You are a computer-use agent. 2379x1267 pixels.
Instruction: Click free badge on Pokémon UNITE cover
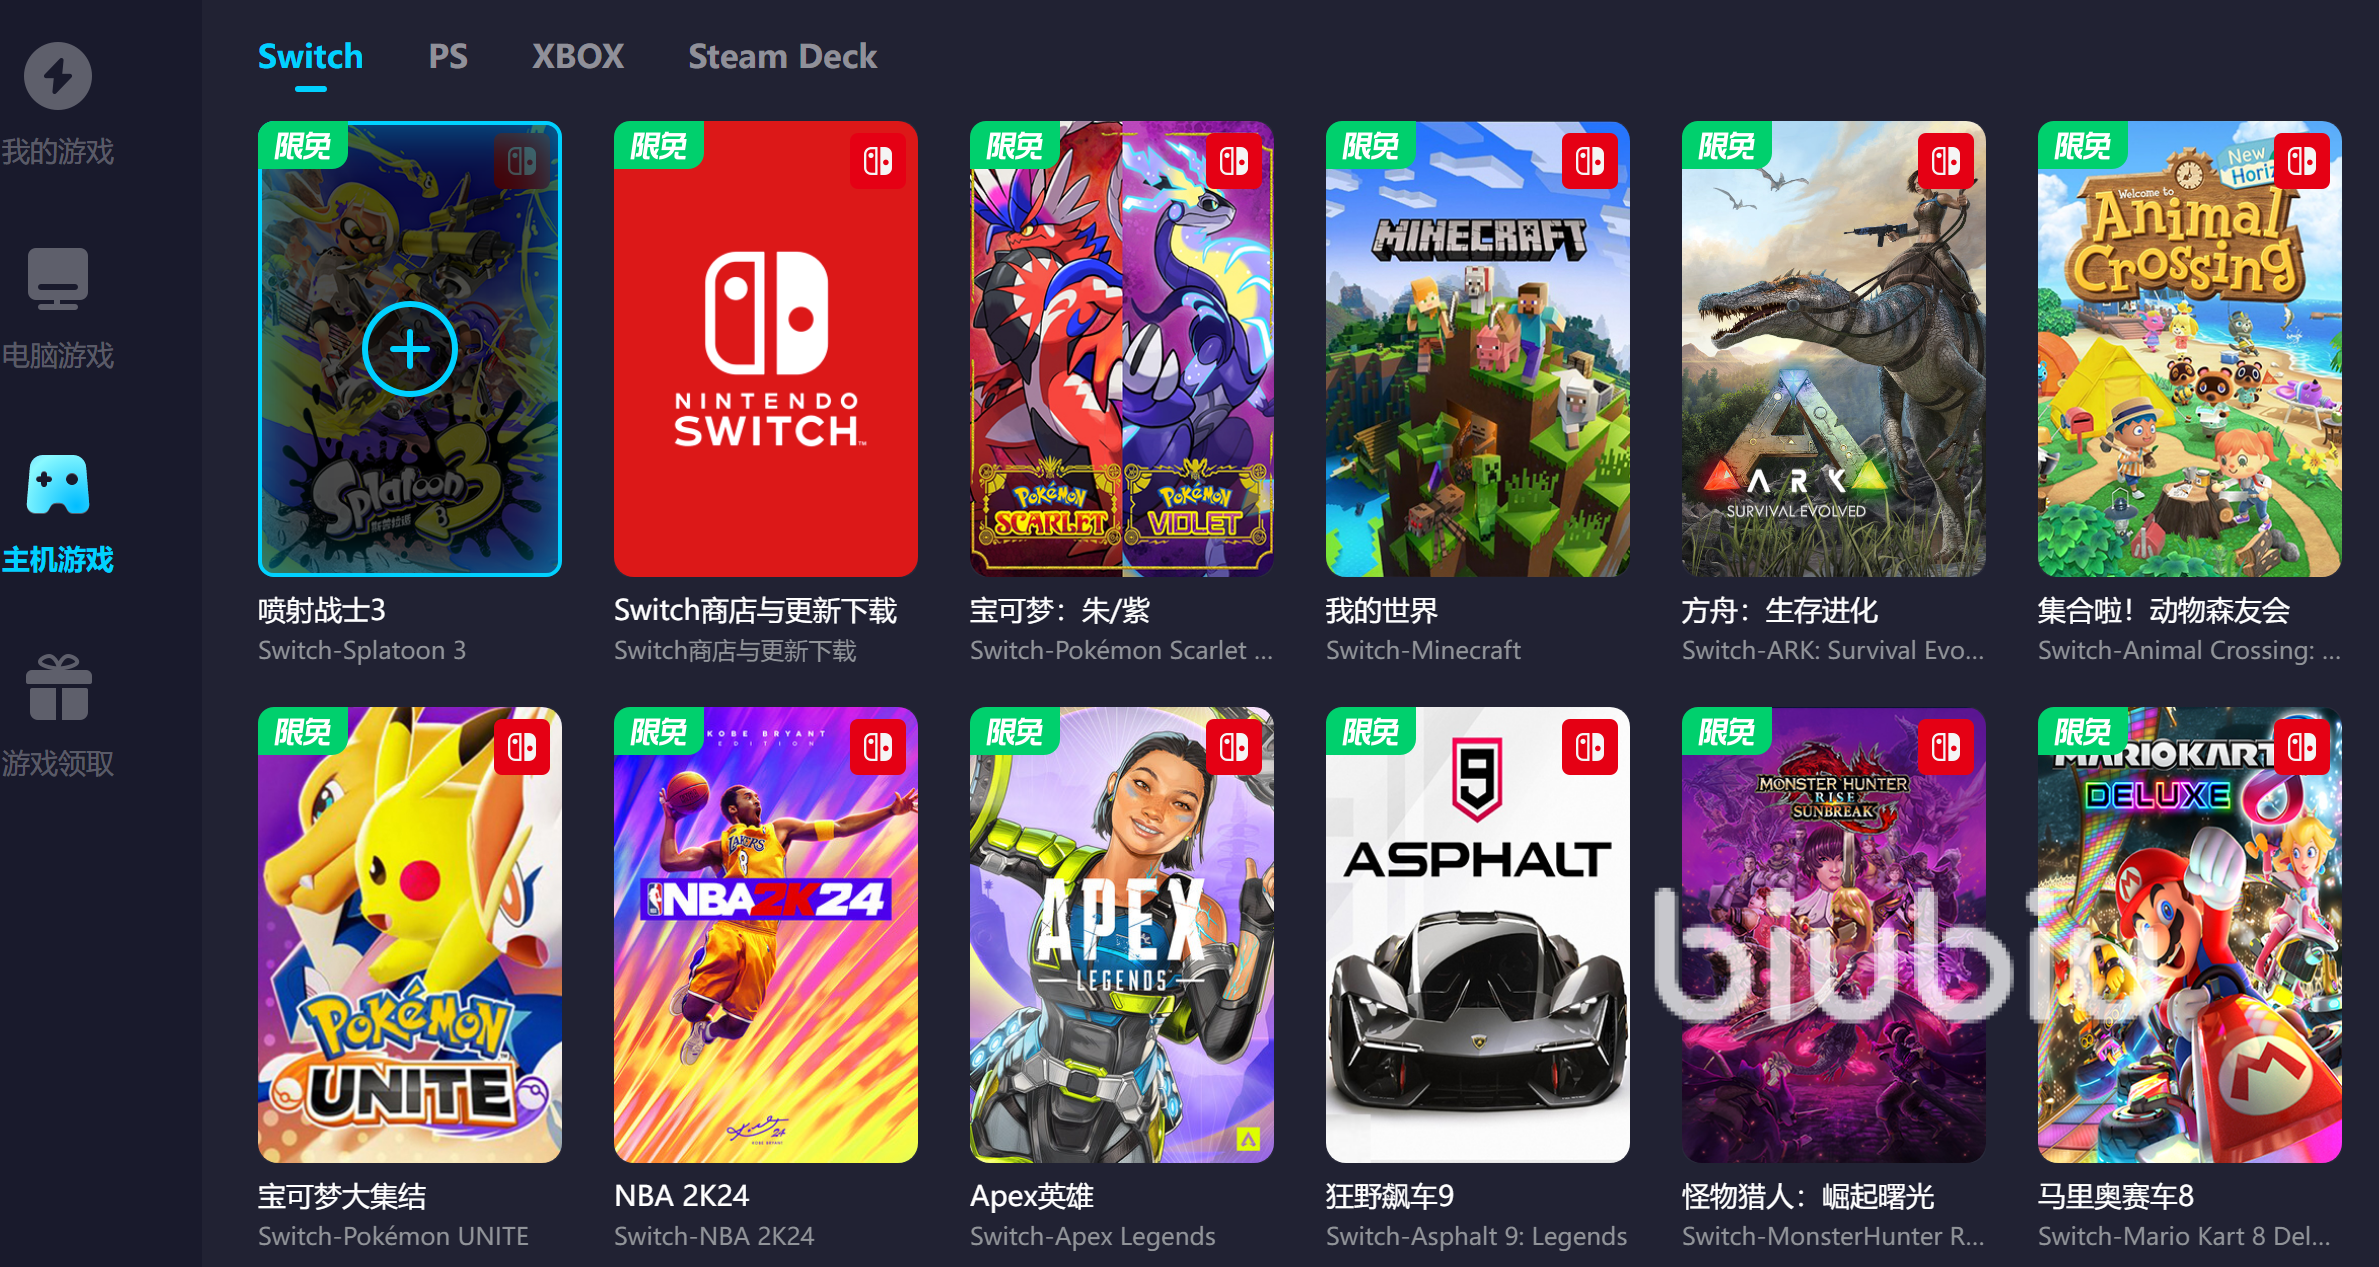[303, 731]
